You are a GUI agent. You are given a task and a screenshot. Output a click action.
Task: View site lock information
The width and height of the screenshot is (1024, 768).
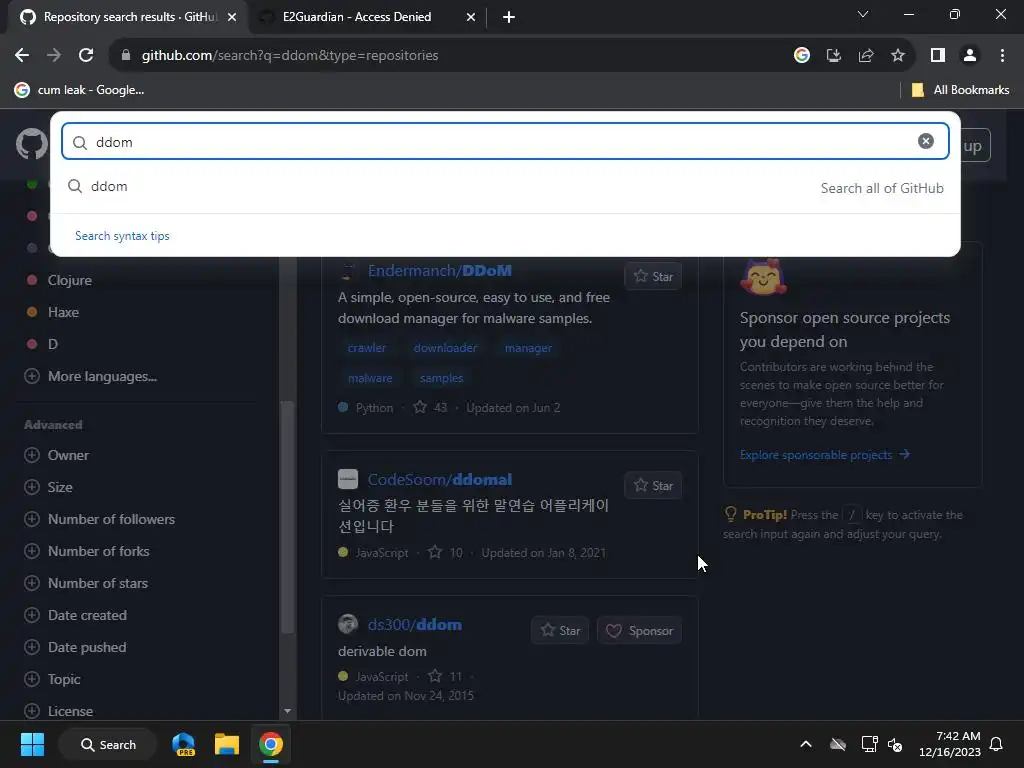point(125,56)
